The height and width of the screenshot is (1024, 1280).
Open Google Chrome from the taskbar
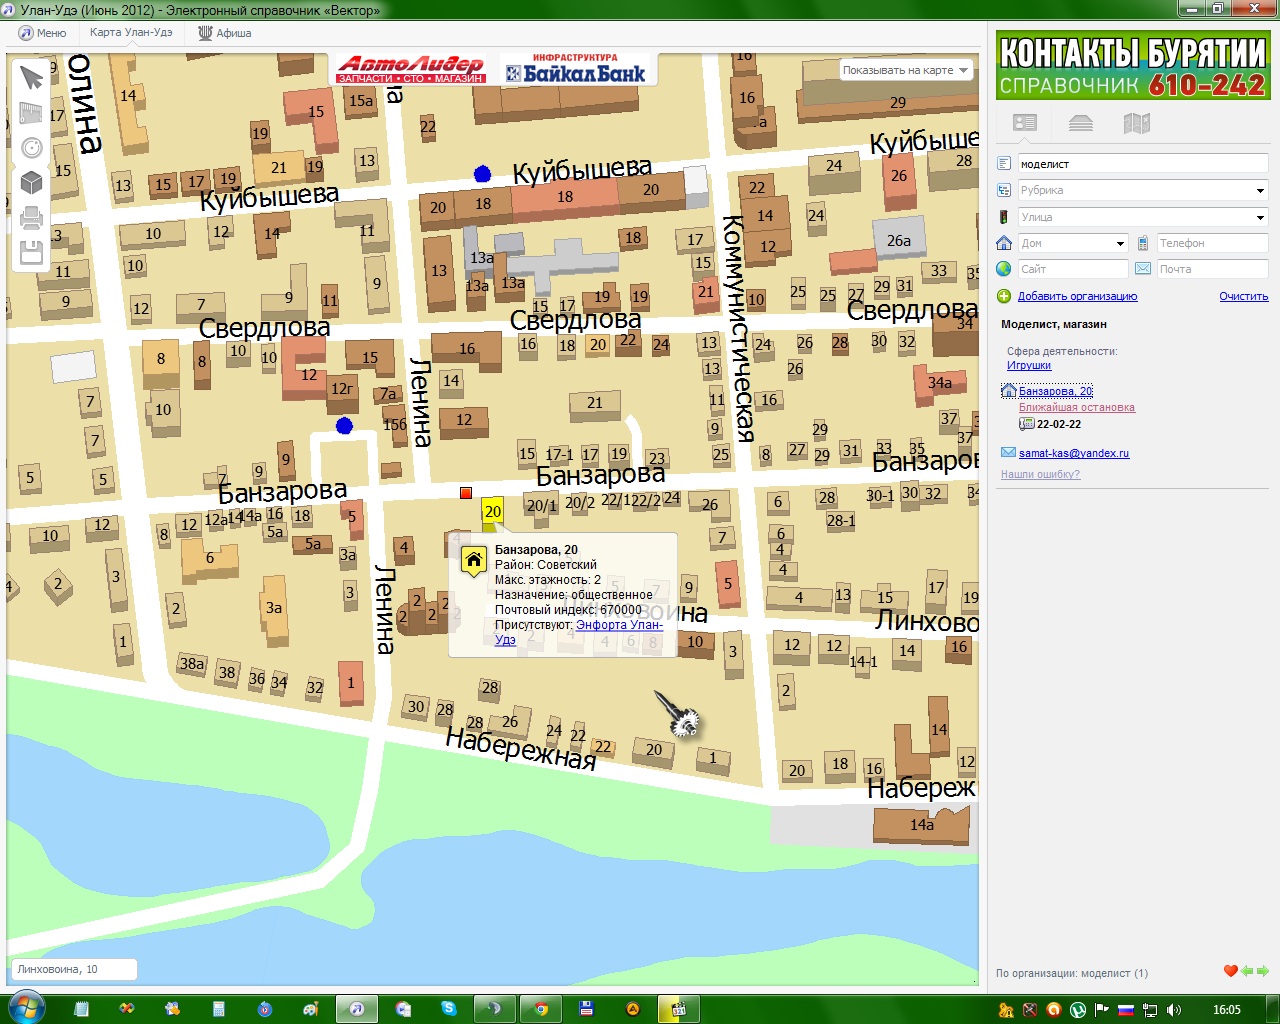(x=541, y=1009)
